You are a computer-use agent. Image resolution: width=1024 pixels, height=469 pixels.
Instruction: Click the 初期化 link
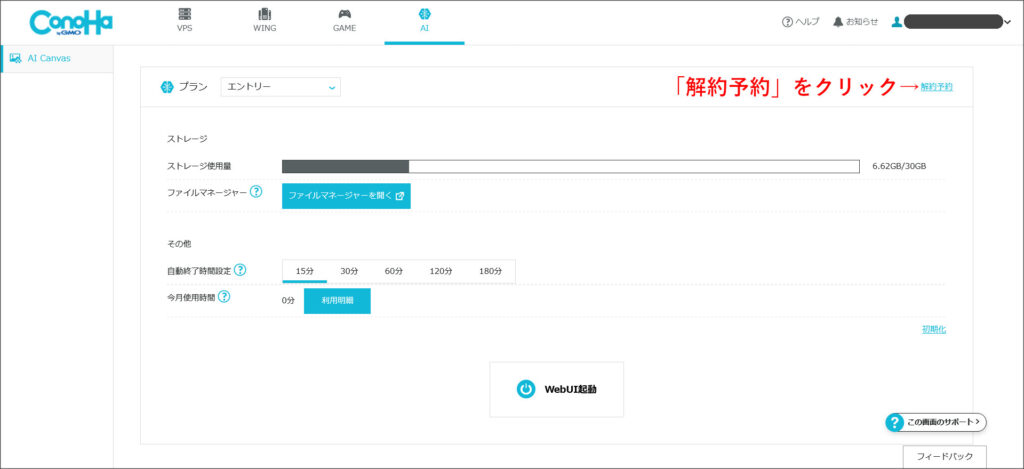[934, 330]
